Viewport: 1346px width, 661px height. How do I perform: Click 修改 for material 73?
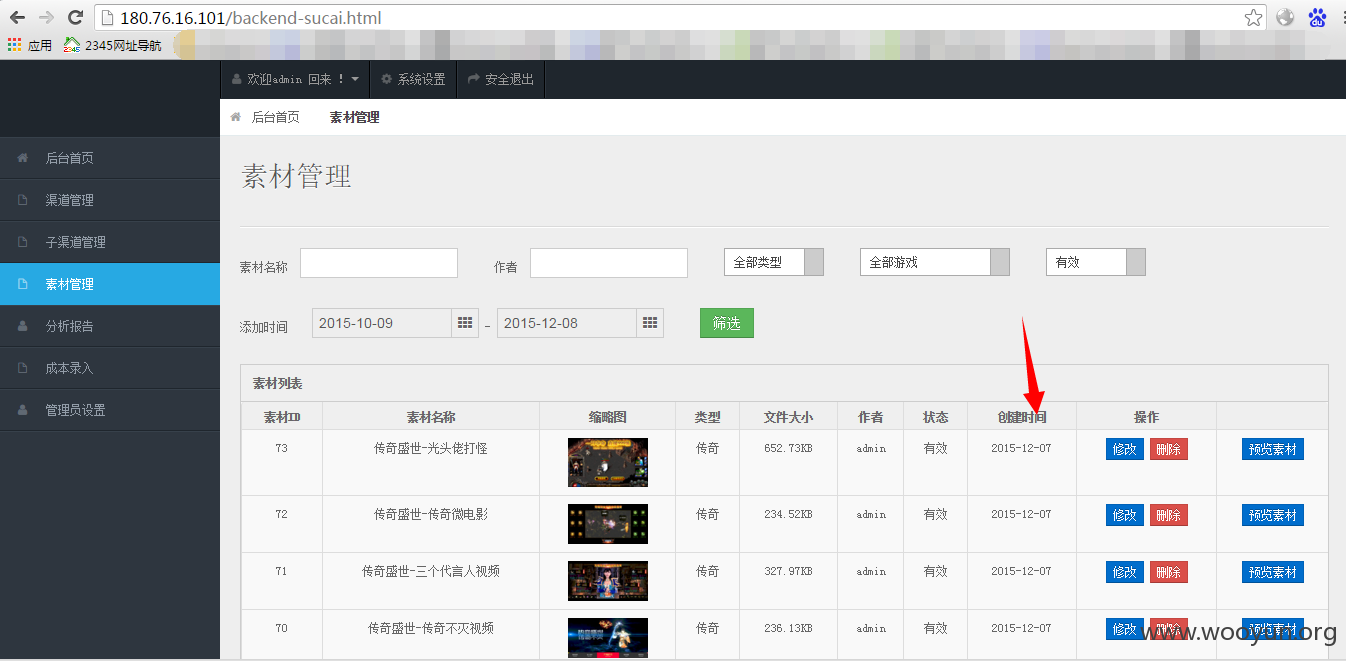click(x=1125, y=449)
